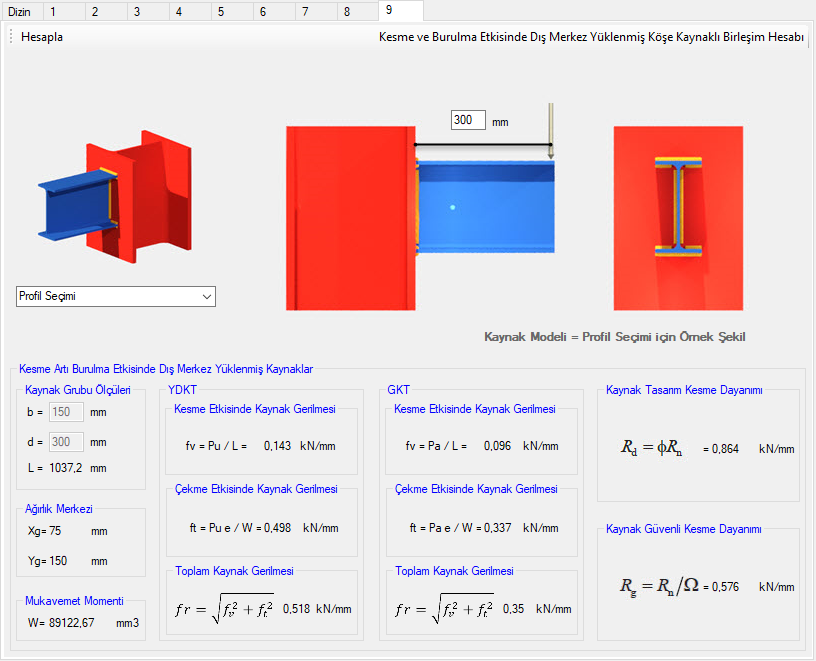Click the b = 150 input field
Image resolution: width=816 pixels, height=661 pixels.
tap(66, 412)
